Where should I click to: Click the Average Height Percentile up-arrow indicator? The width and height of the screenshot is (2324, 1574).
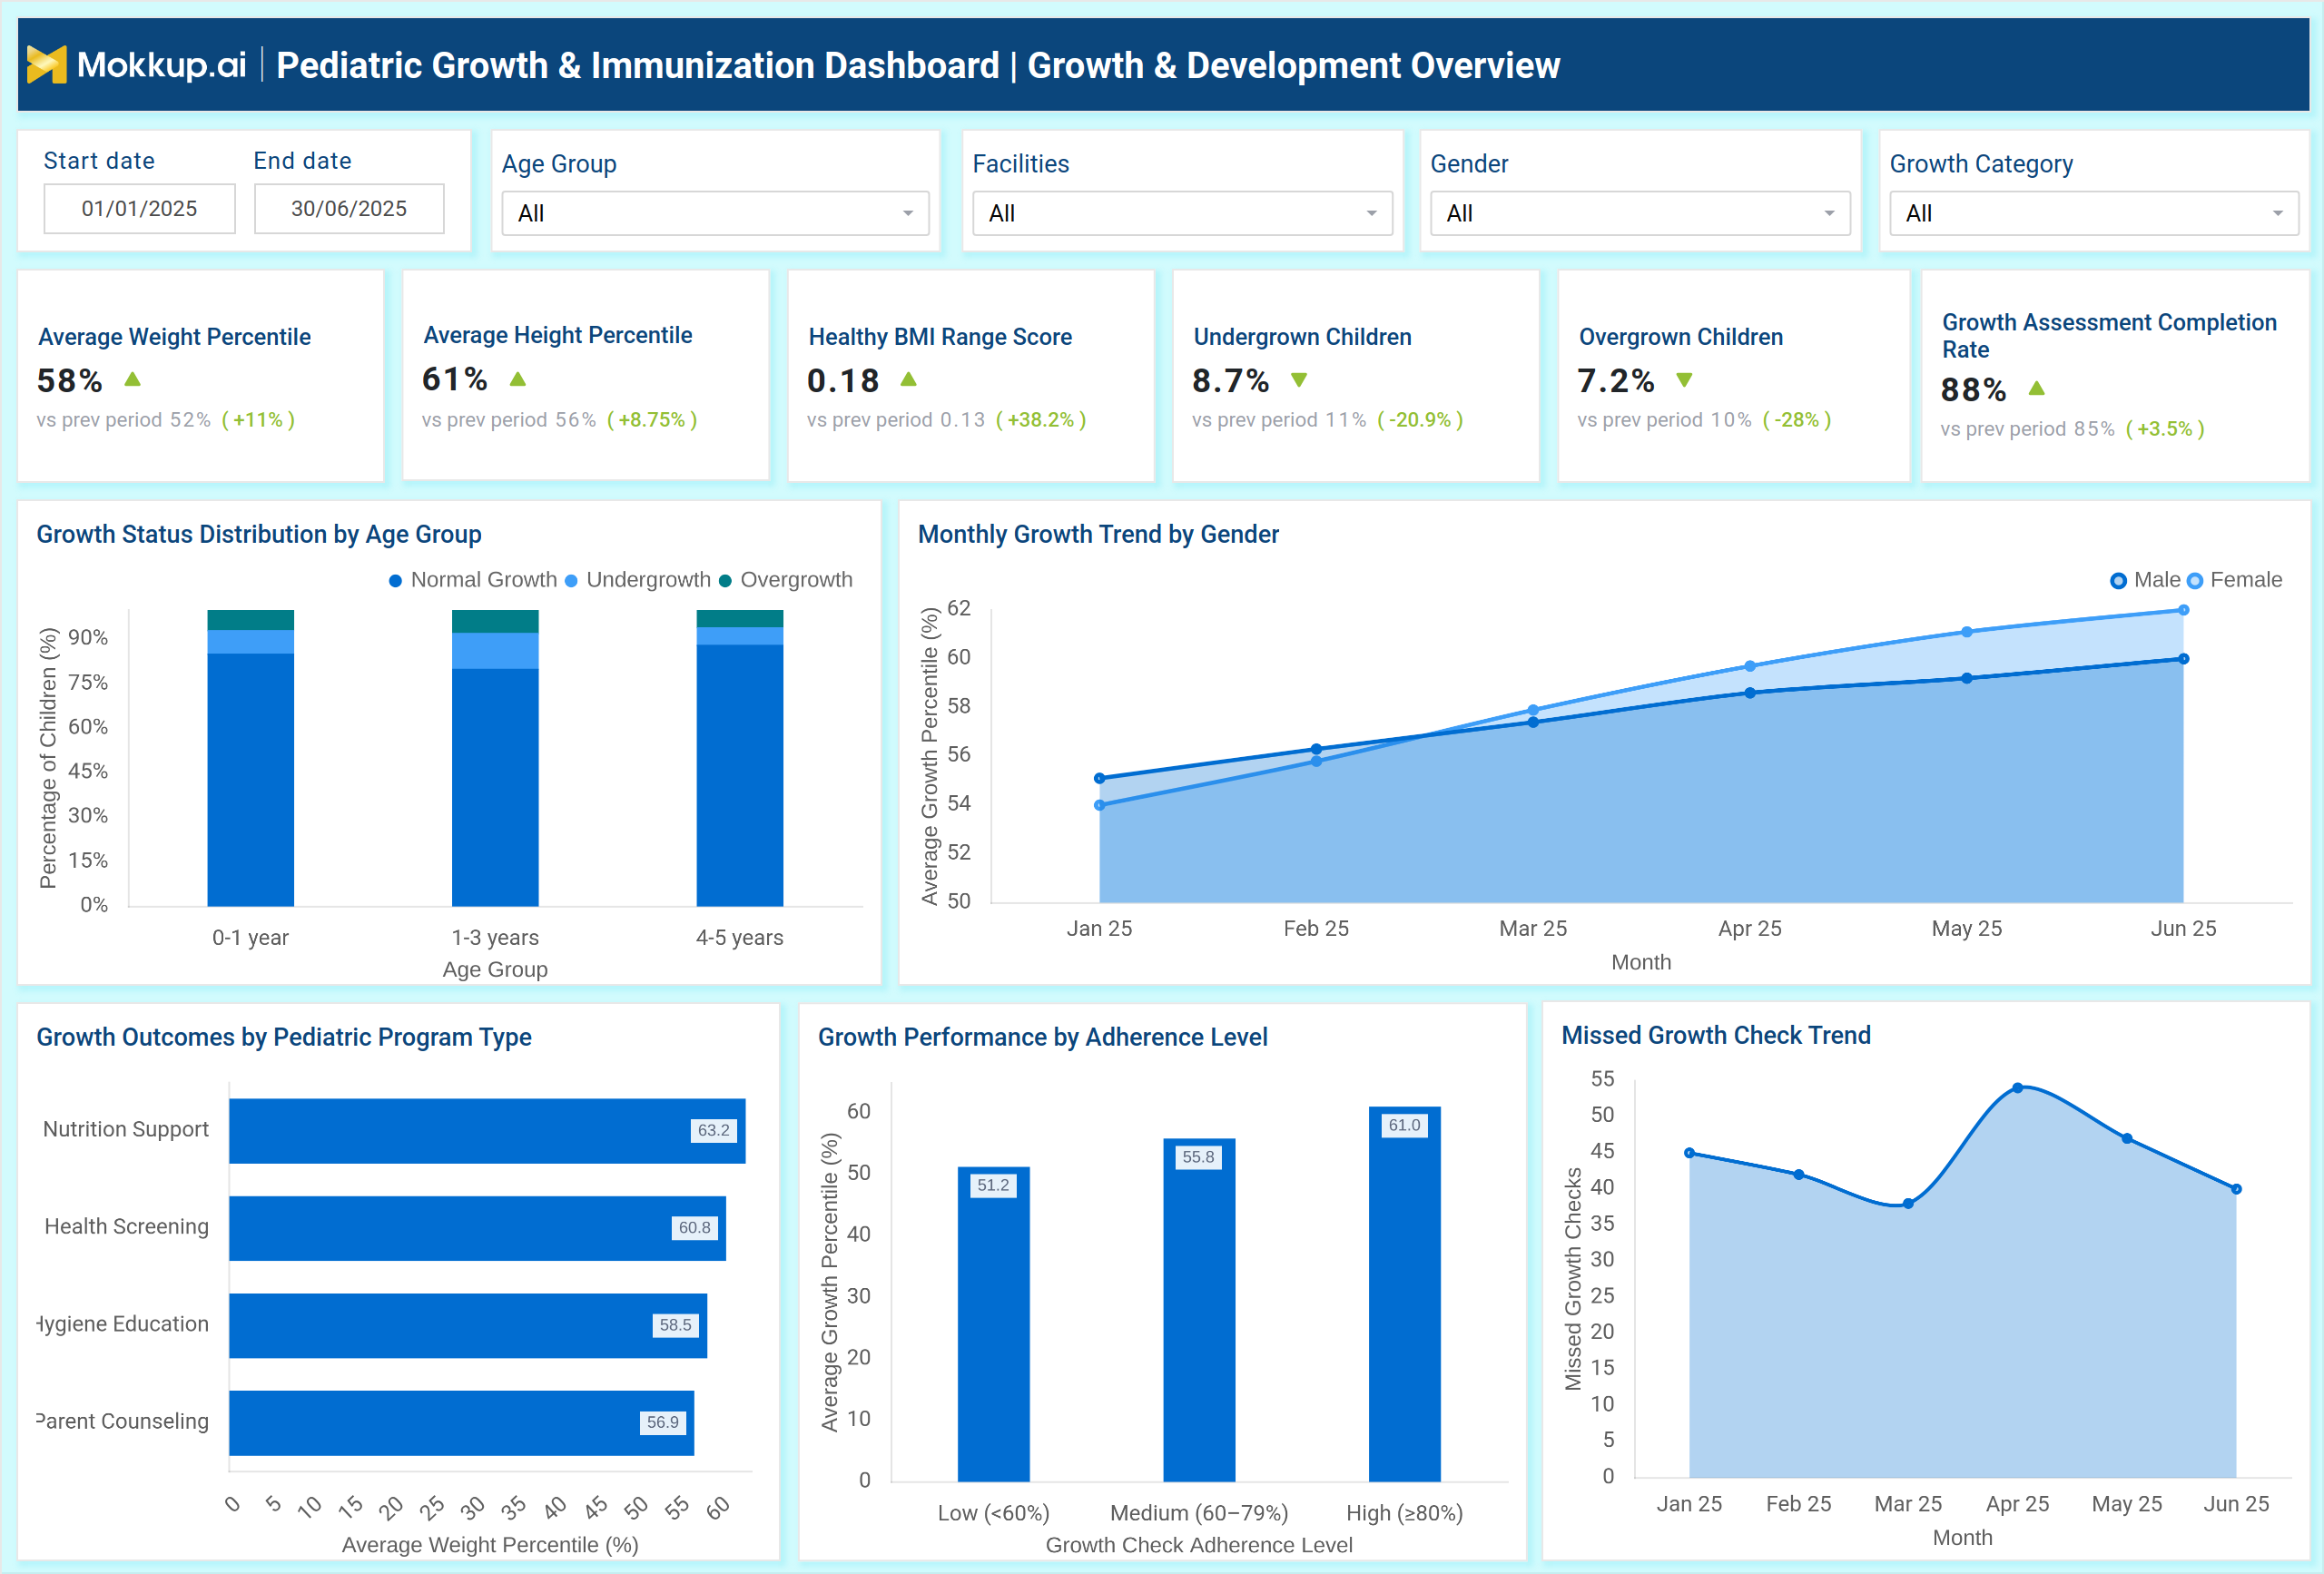(x=517, y=379)
